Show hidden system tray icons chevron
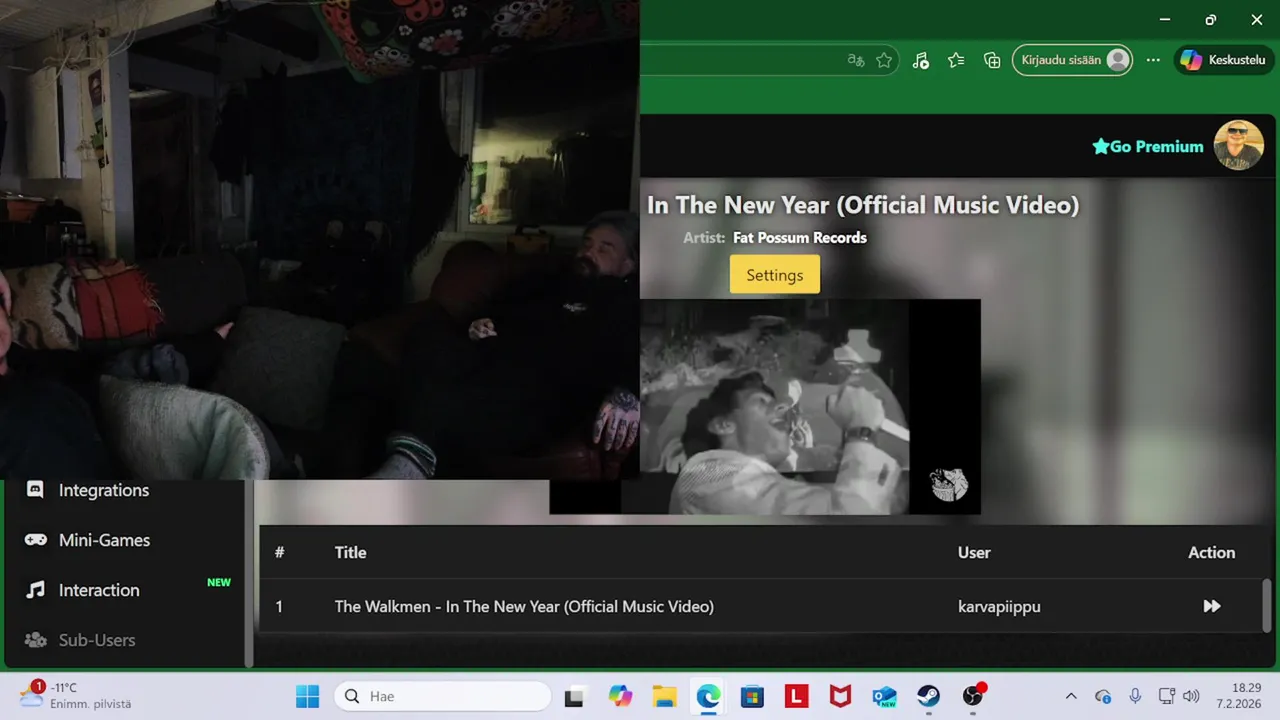Screen dimensions: 1280x720 tap(1071, 696)
